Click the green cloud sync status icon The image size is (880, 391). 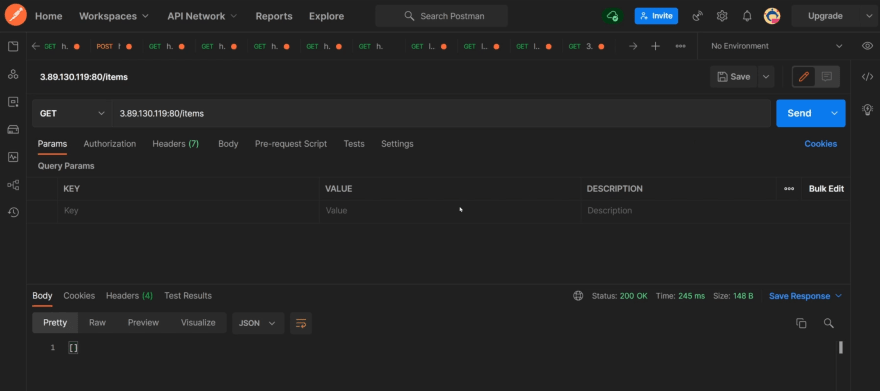pyautogui.click(x=613, y=16)
